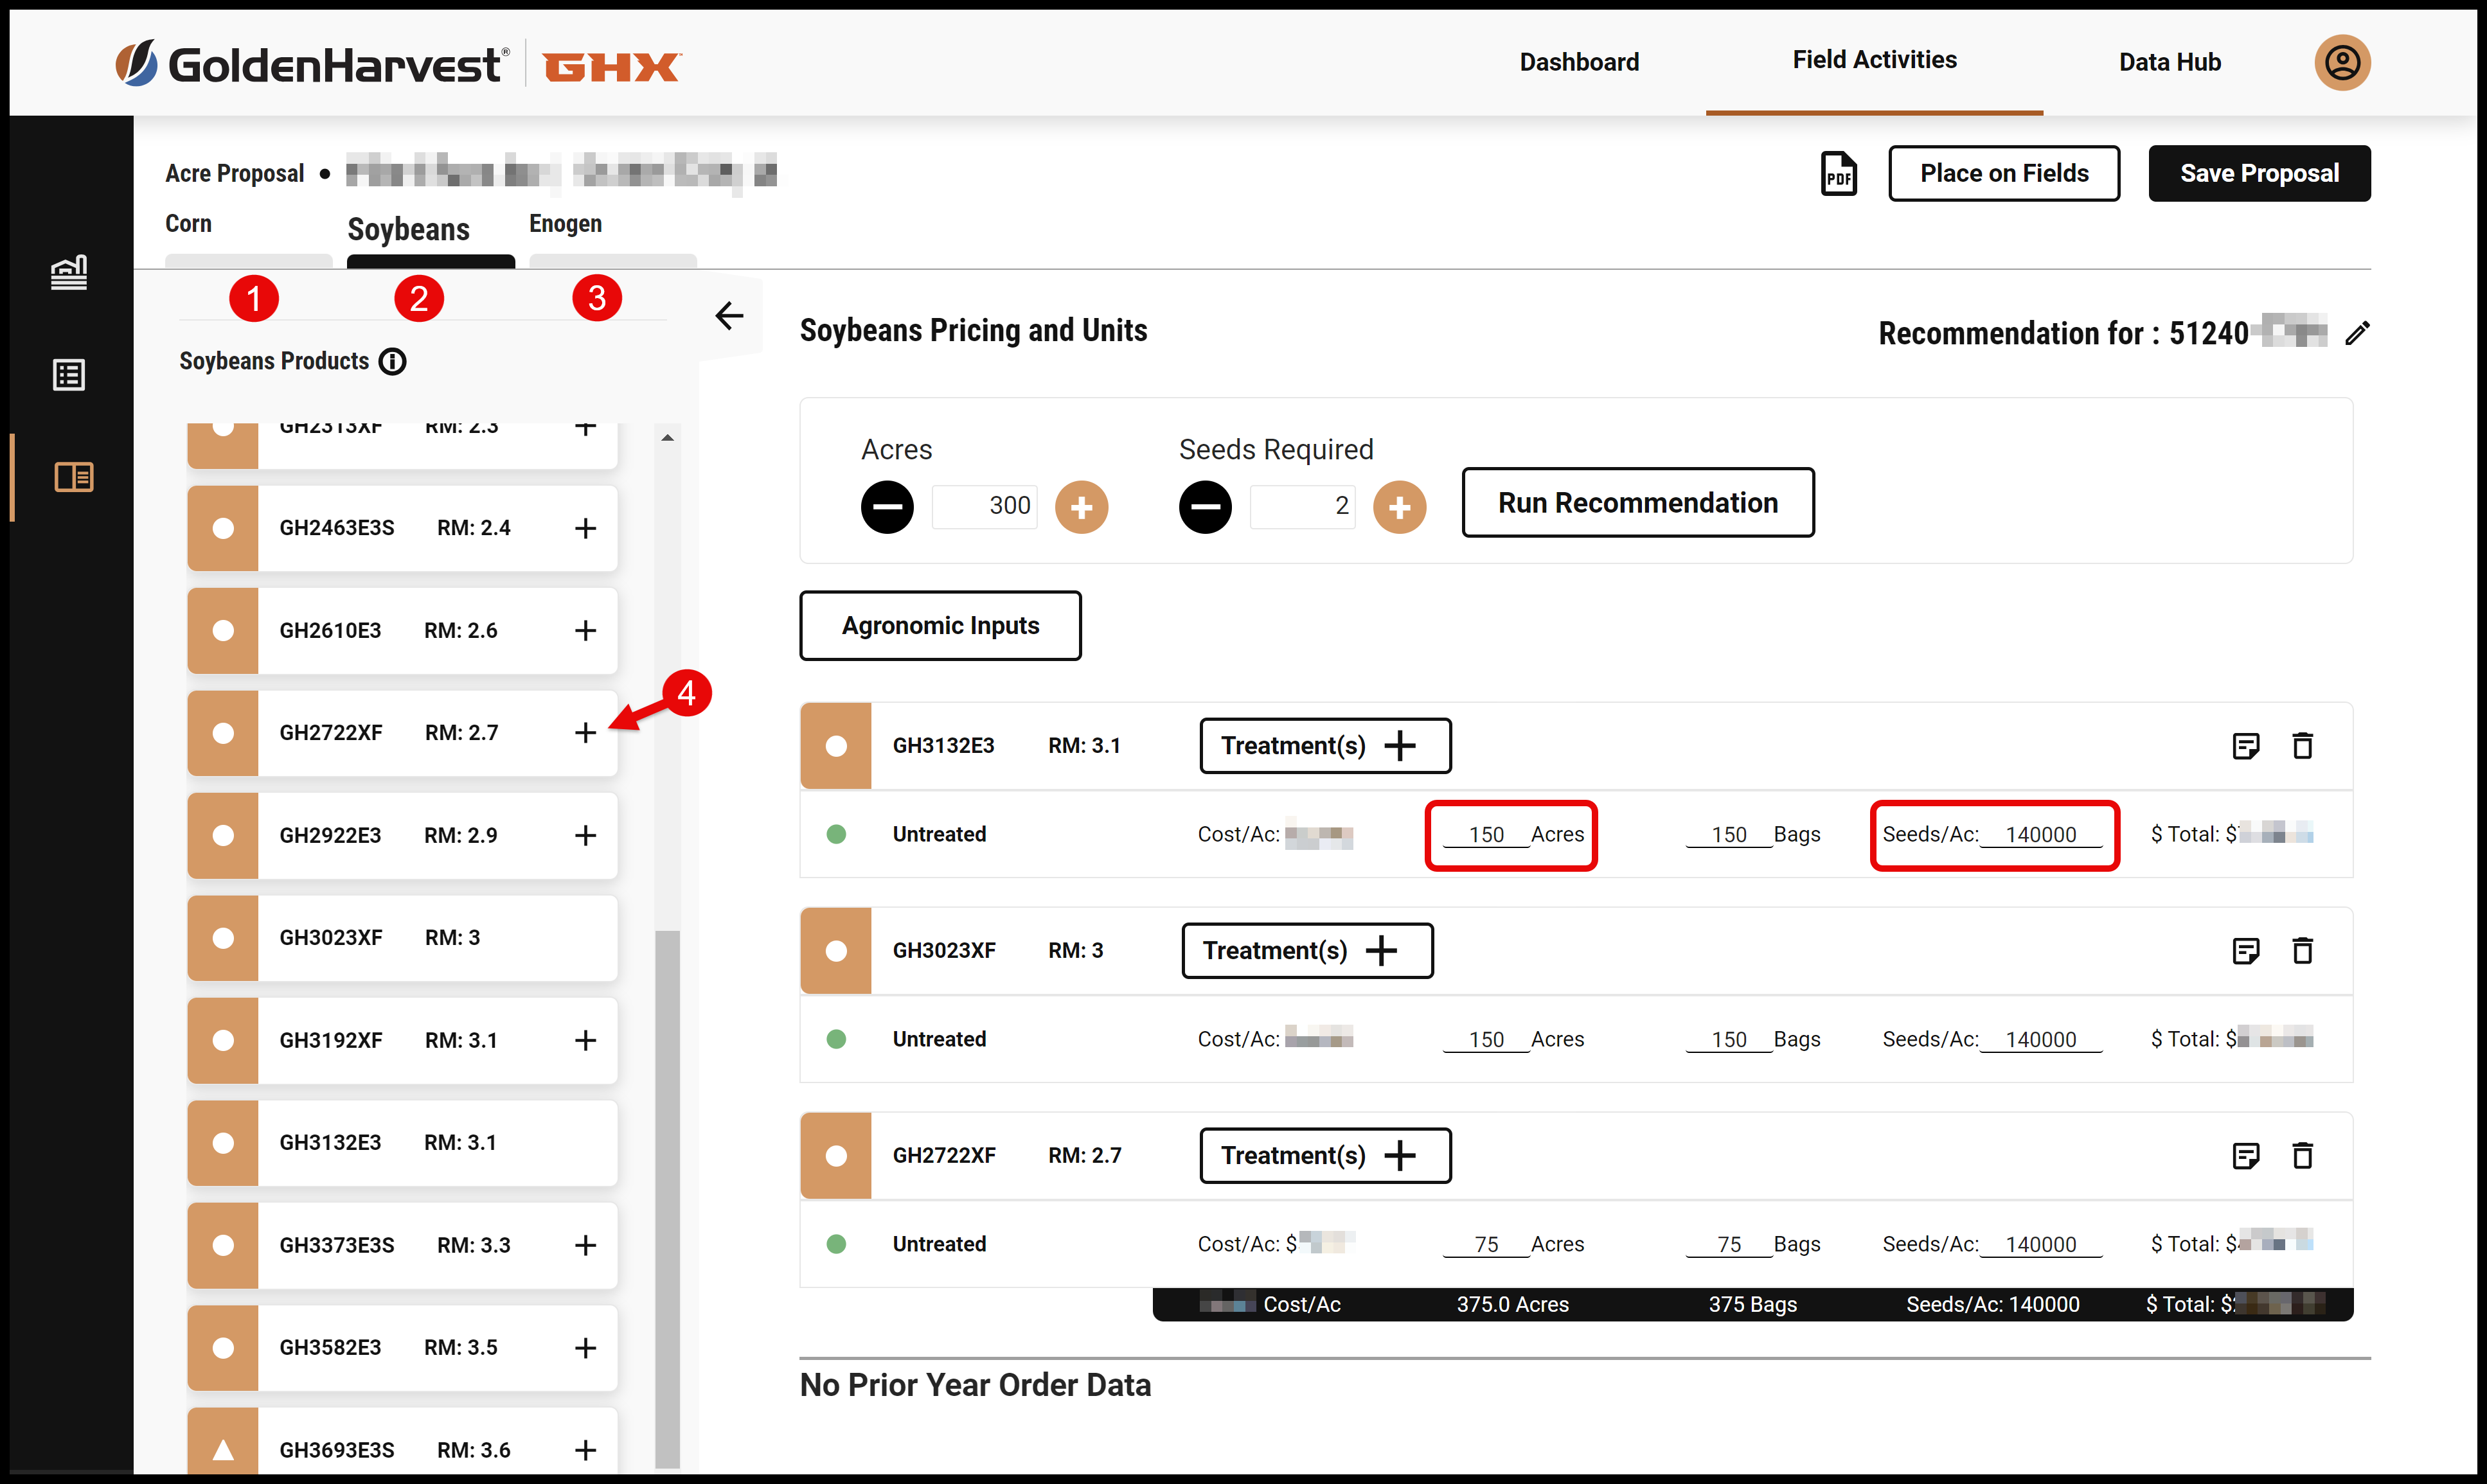
Task: Click the Place on Fields button
Action: click(x=2004, y=174)
